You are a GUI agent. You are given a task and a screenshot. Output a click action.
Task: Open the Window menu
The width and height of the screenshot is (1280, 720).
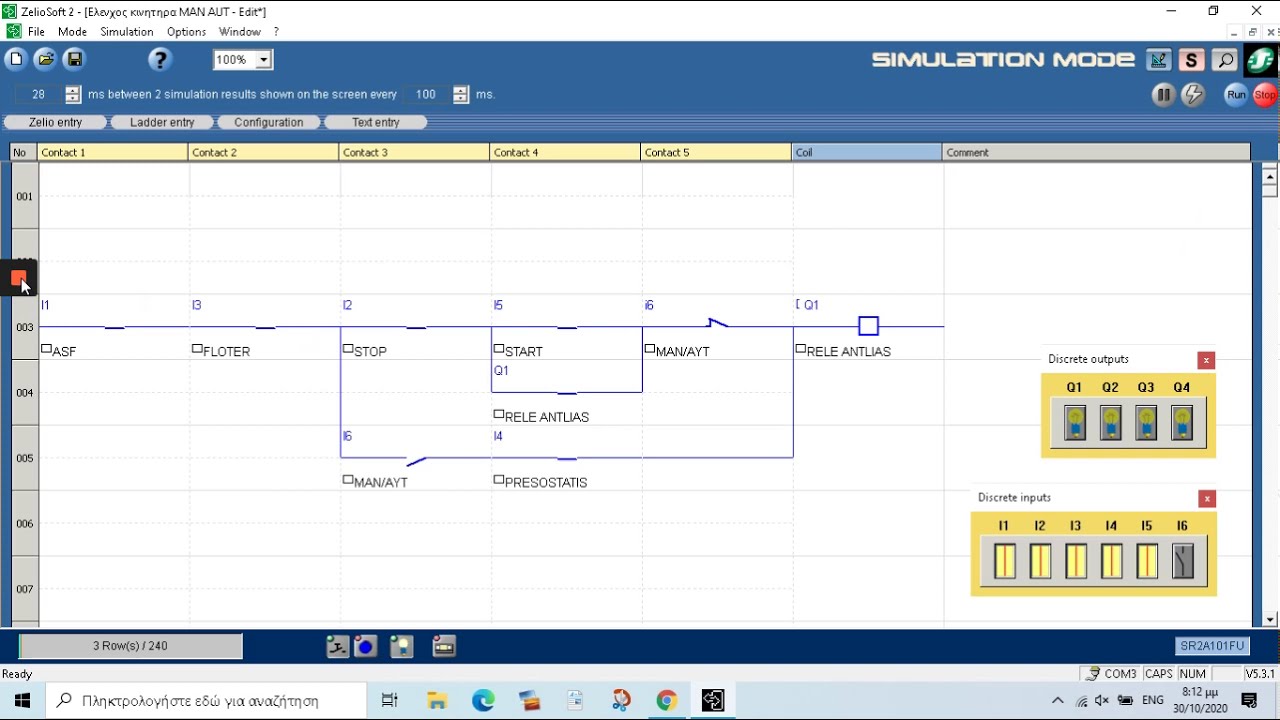click(240, 32)
